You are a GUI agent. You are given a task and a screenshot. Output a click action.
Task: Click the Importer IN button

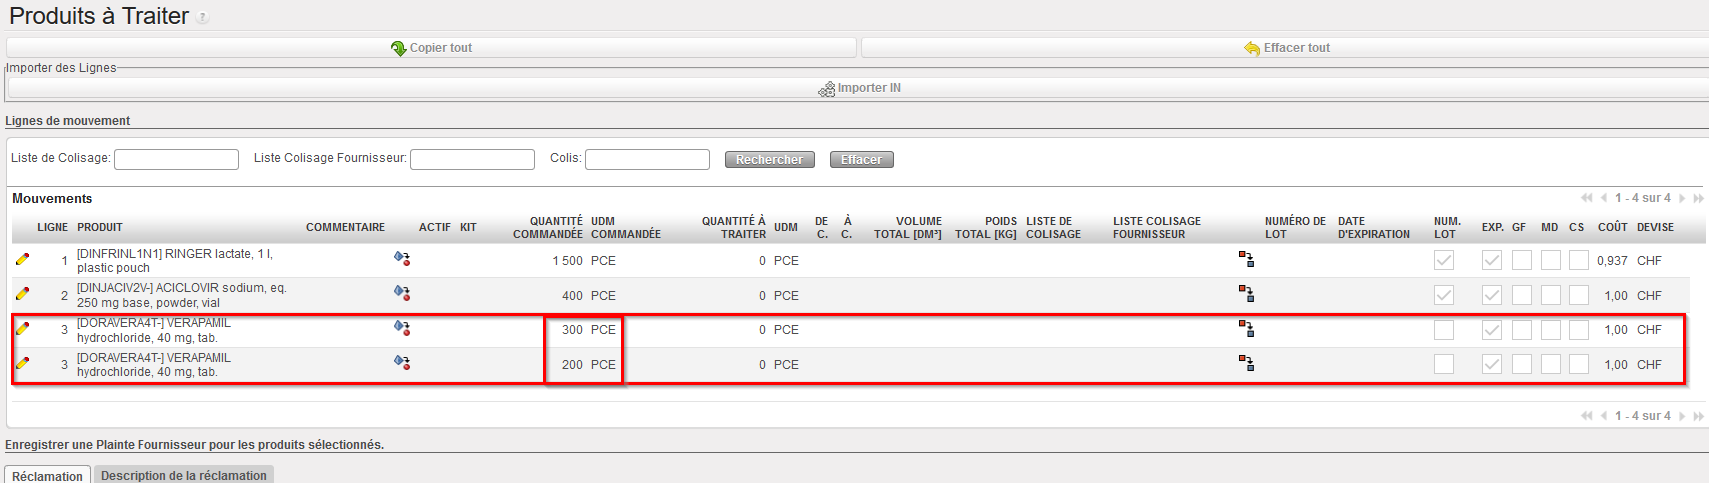pos(859,88)
